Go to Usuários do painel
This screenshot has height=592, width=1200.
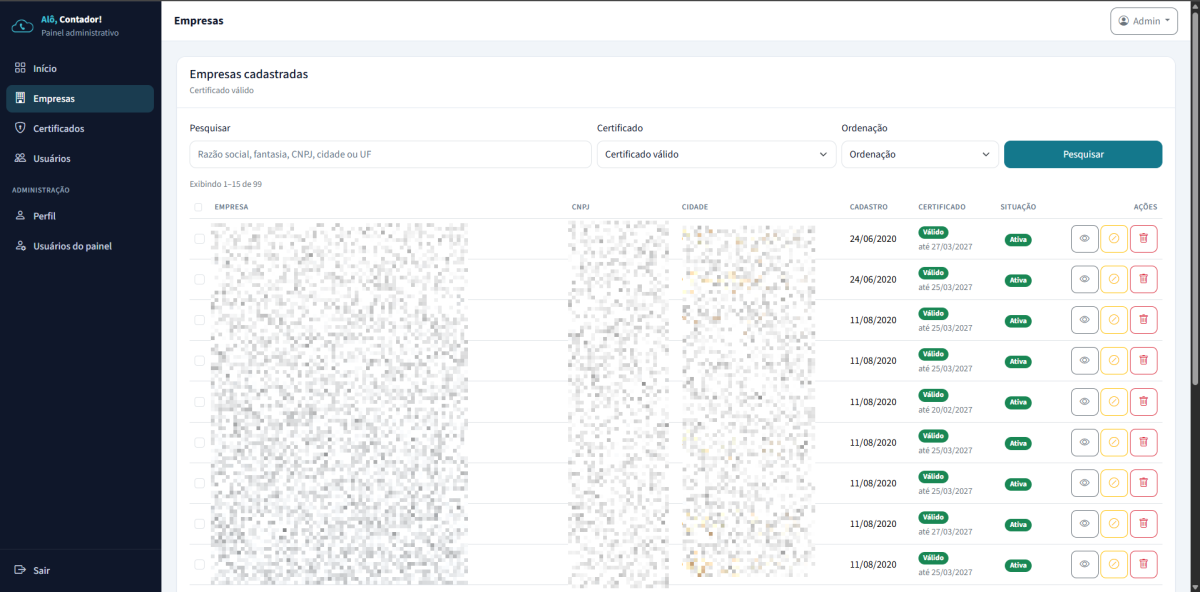(80, 246)
